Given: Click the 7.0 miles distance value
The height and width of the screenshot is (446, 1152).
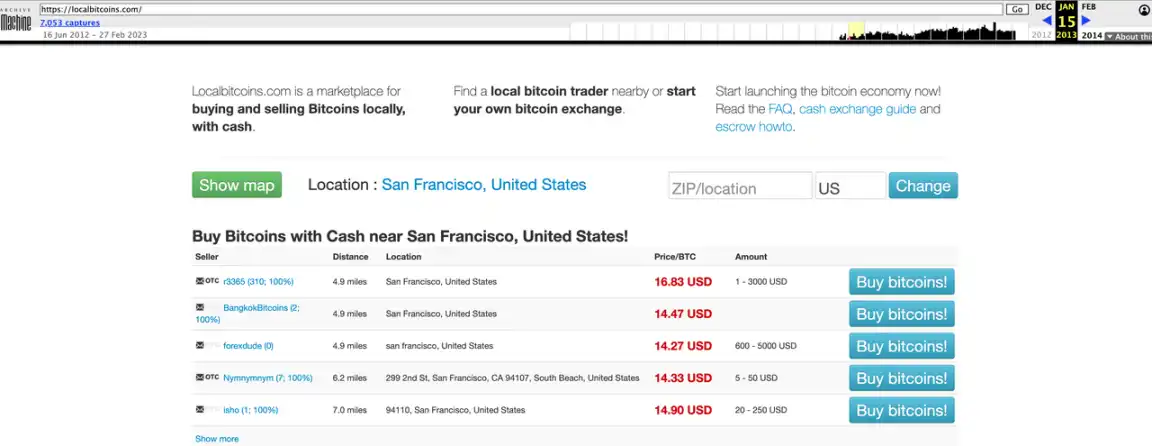Looking at the screenshot, I should 350,410.
